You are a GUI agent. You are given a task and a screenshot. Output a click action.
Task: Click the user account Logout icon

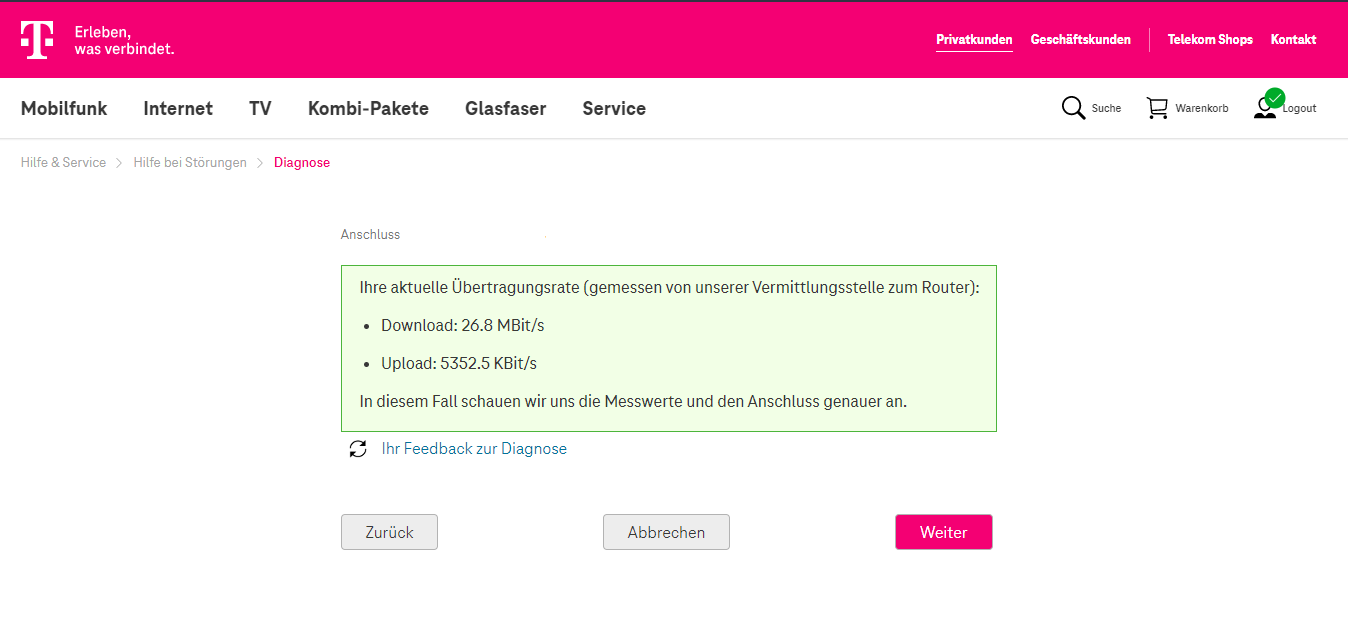click(1266, 106)
